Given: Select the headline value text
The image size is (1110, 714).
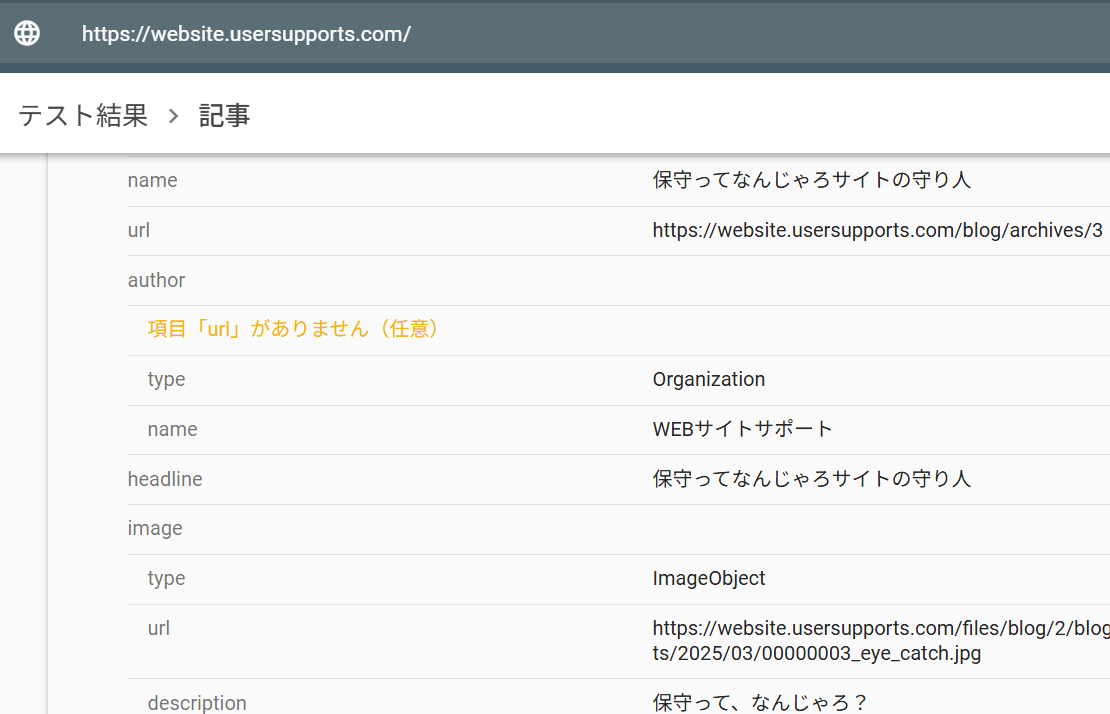Looking at the screenshot, I should click(811, 479).
